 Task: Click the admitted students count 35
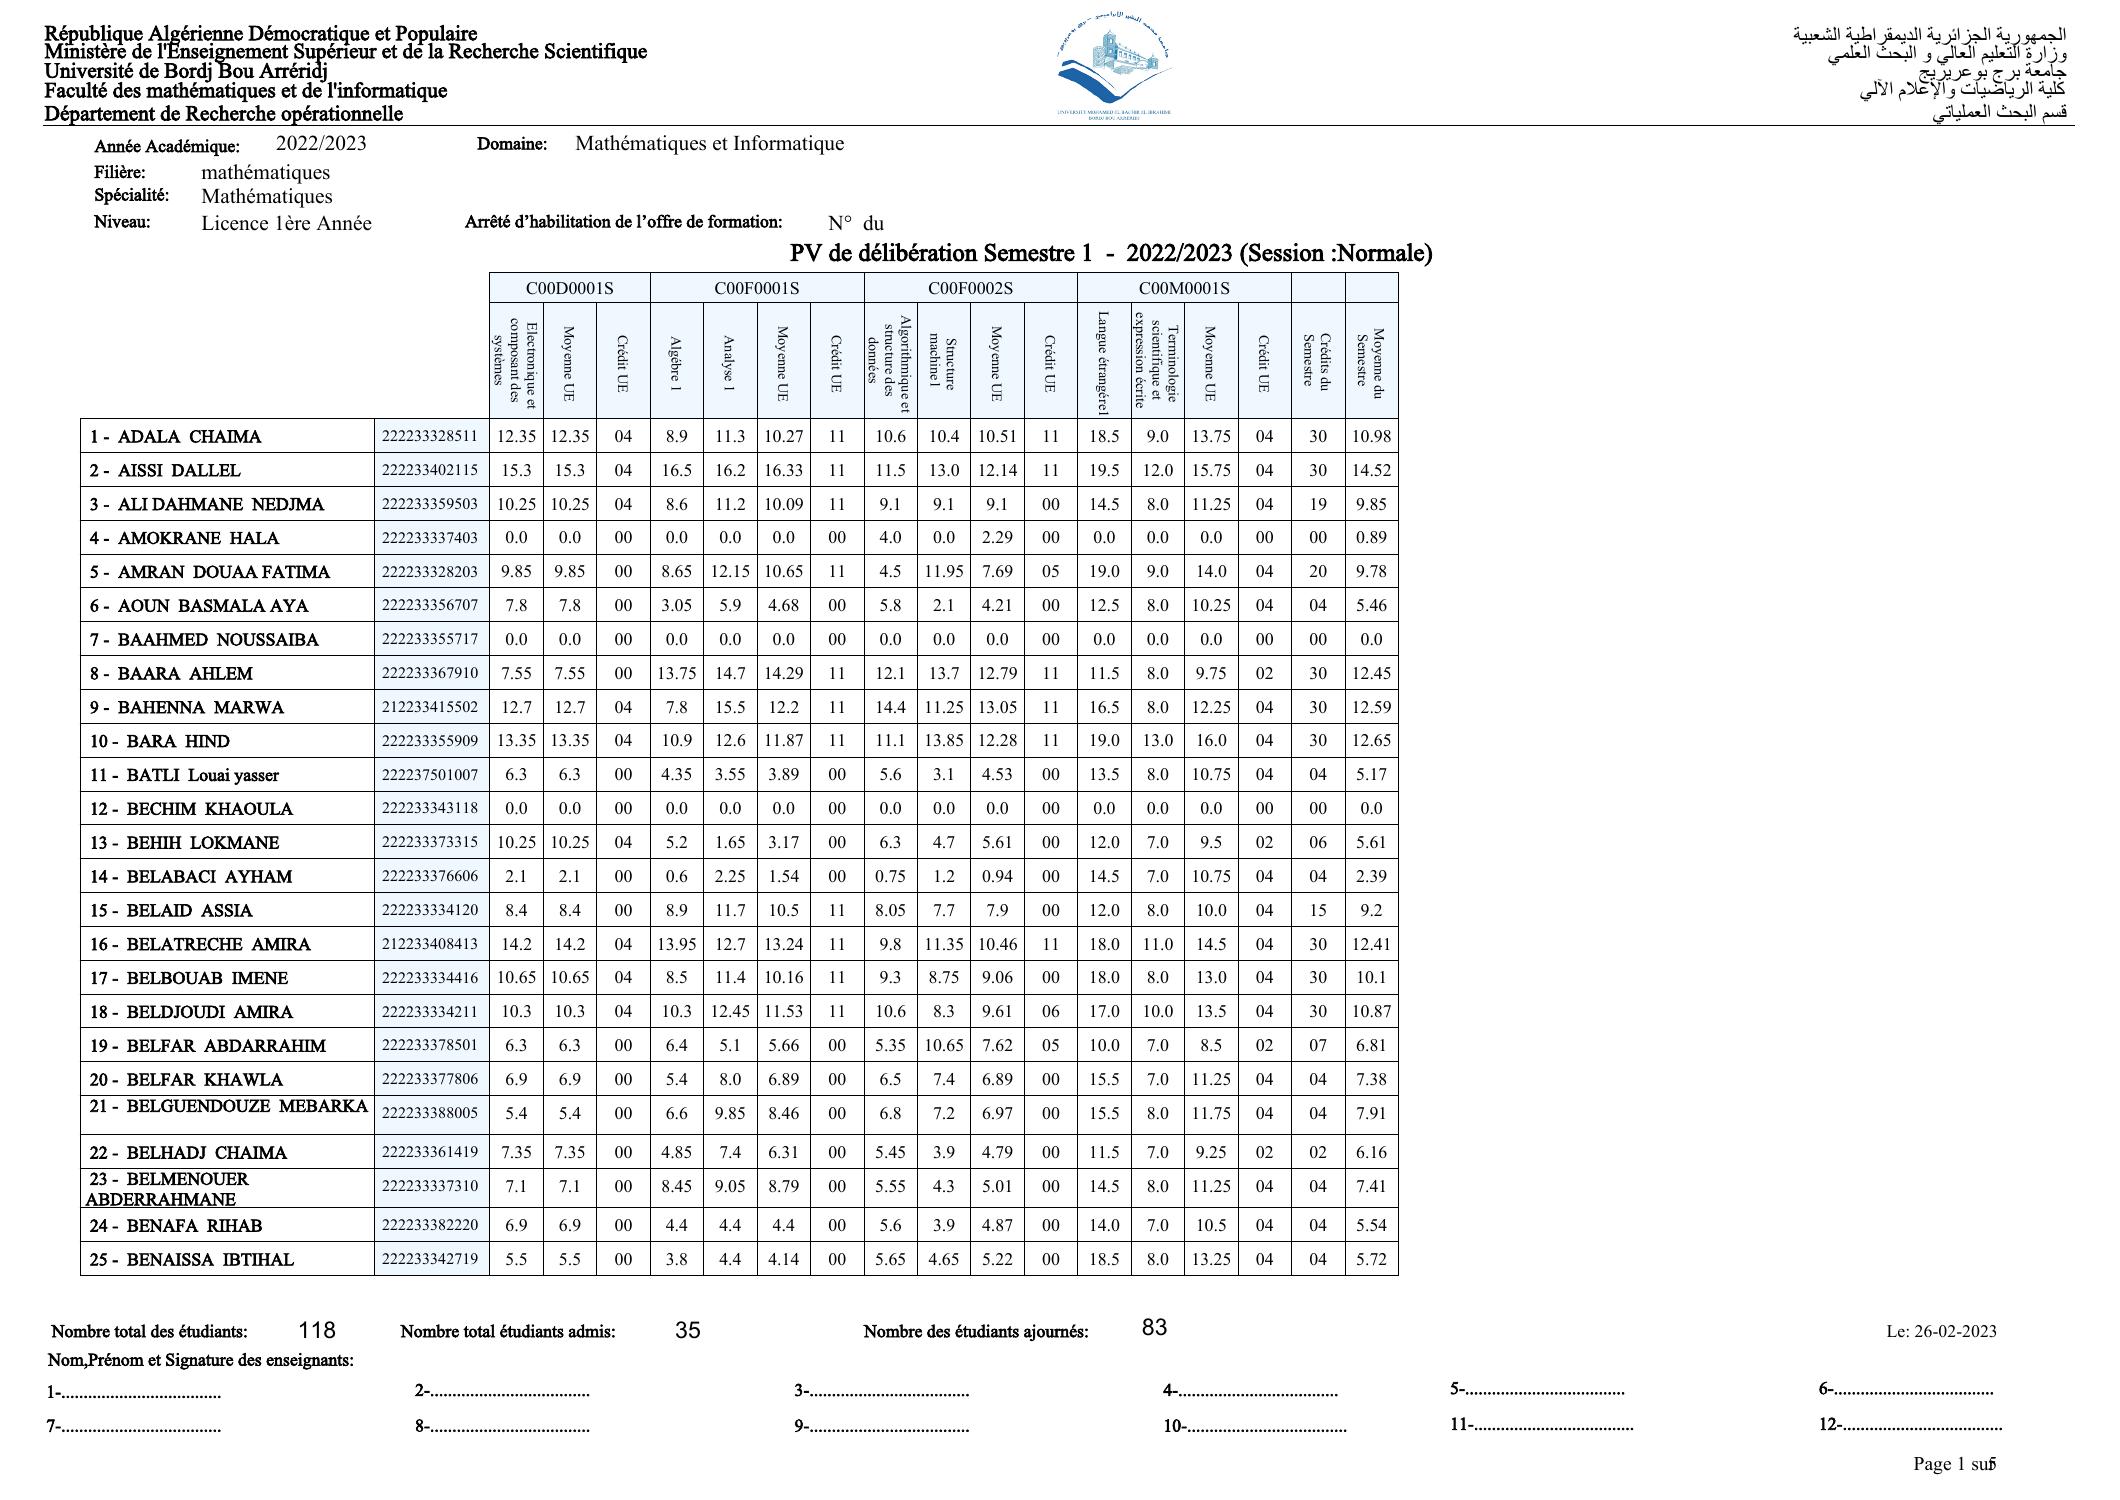pyautogui.click(x=688, y=1331)
